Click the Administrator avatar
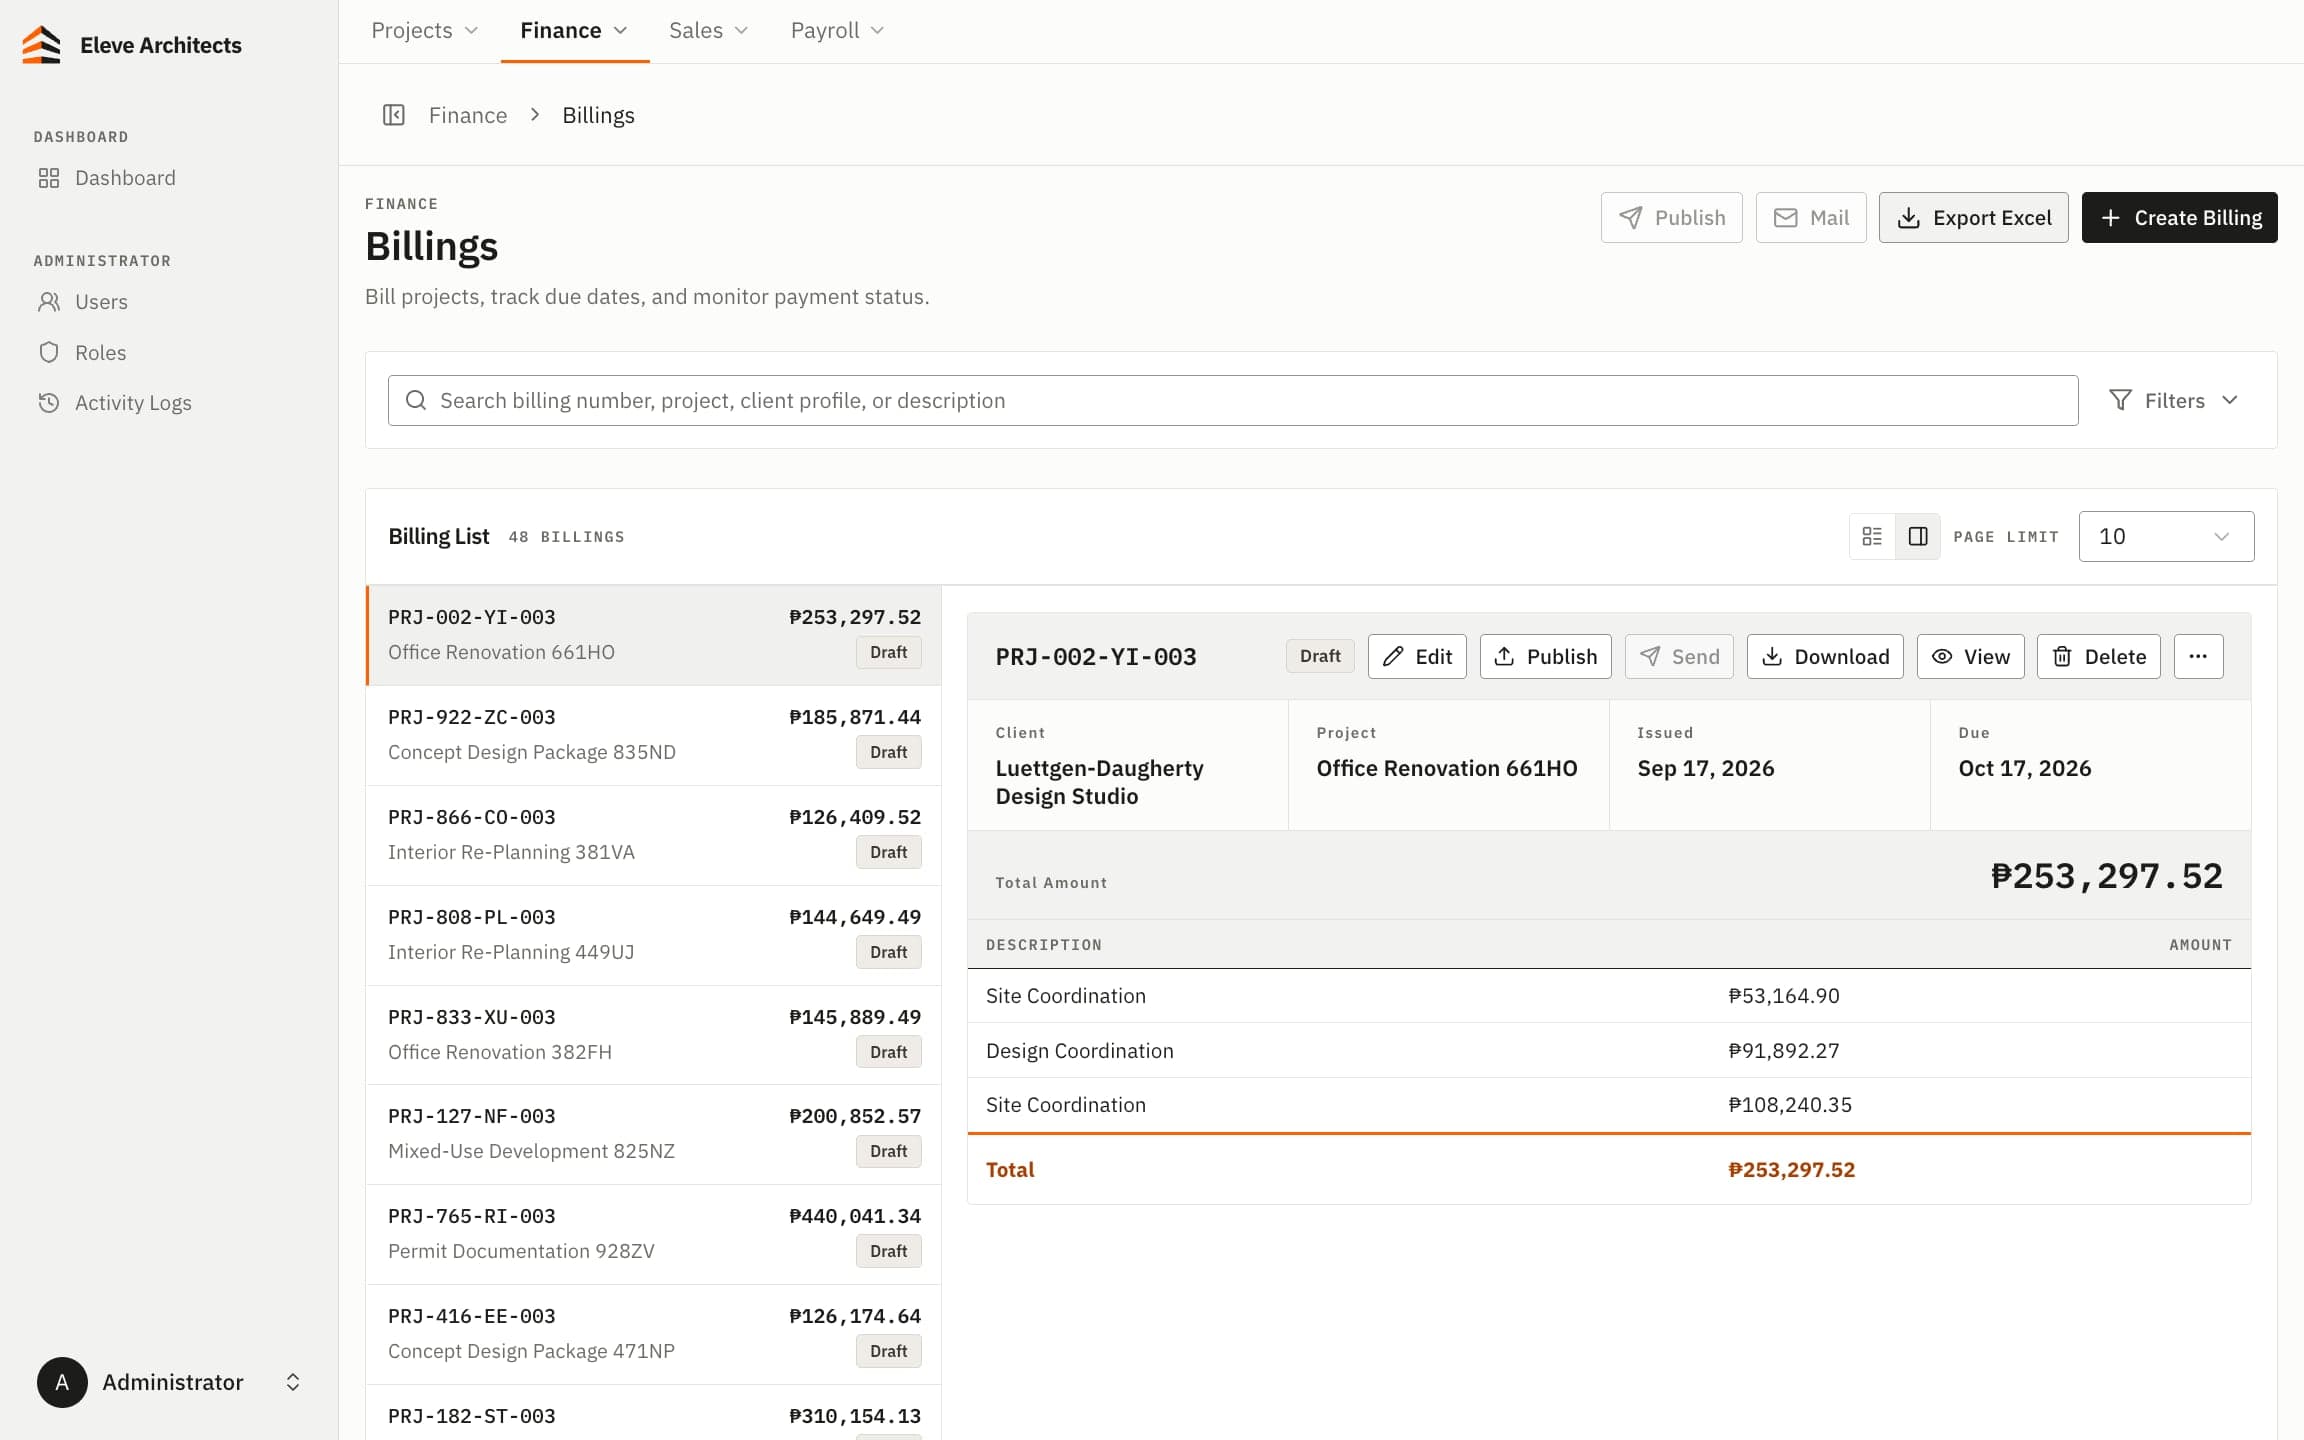Screen dimensions: 2304x1440 [x=62, y=1382]
